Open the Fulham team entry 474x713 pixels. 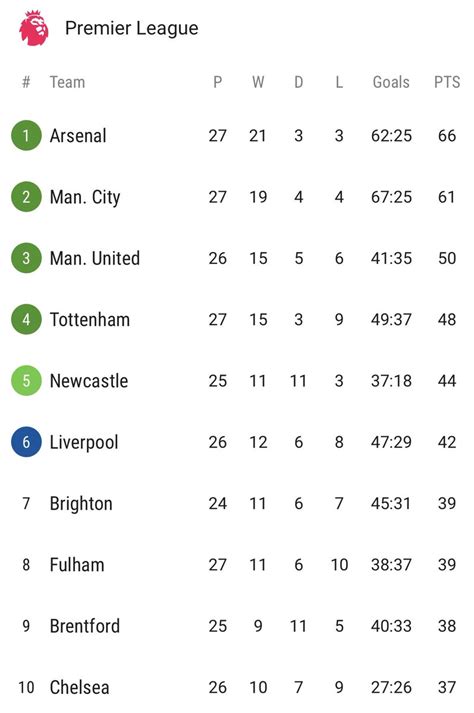pos(77,565)
